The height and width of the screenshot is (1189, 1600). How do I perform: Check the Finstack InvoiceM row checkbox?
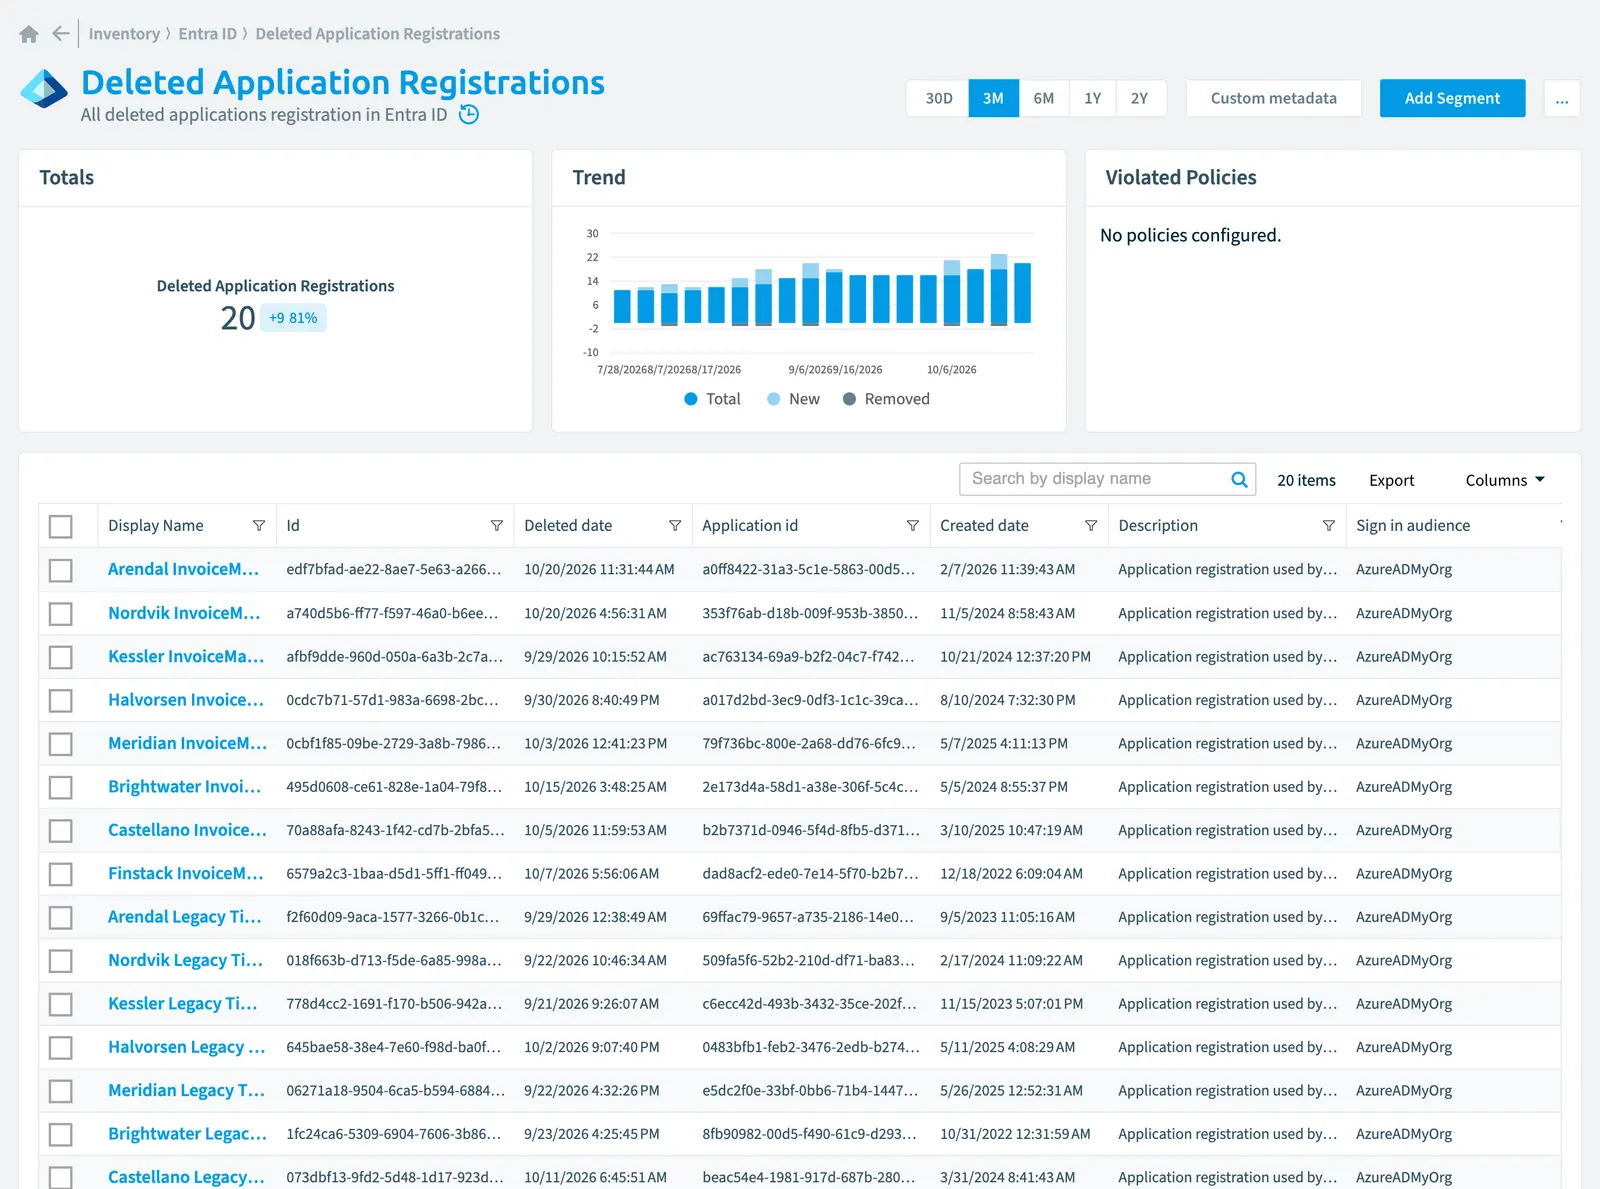pos(61,874)
